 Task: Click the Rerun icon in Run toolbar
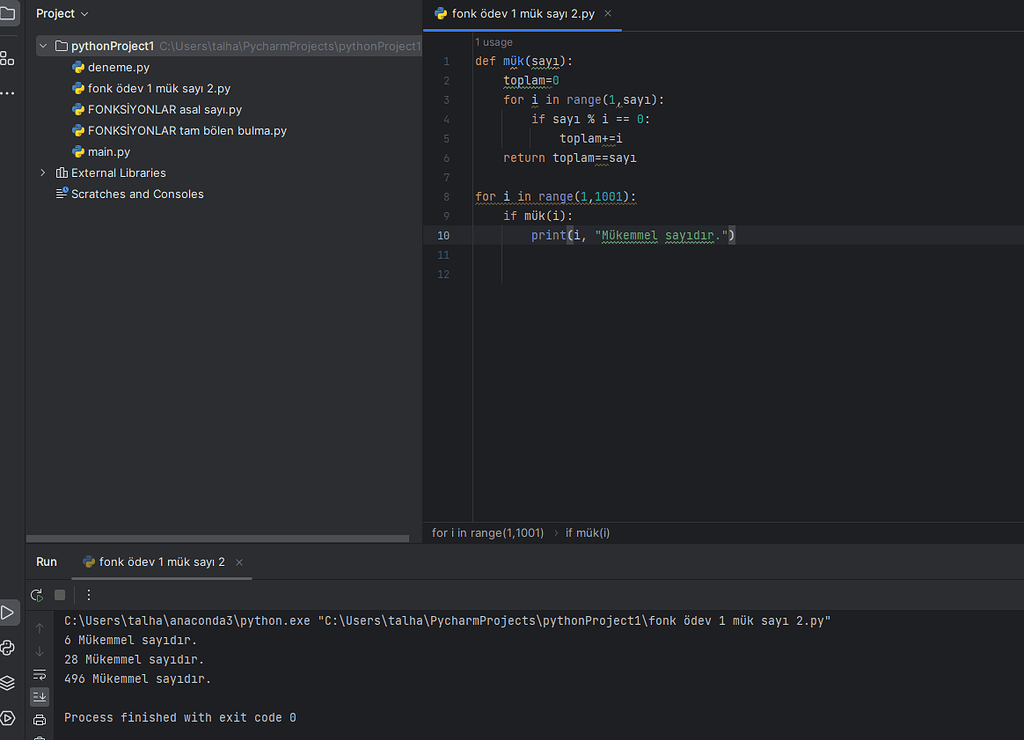[x=37, y=595]
